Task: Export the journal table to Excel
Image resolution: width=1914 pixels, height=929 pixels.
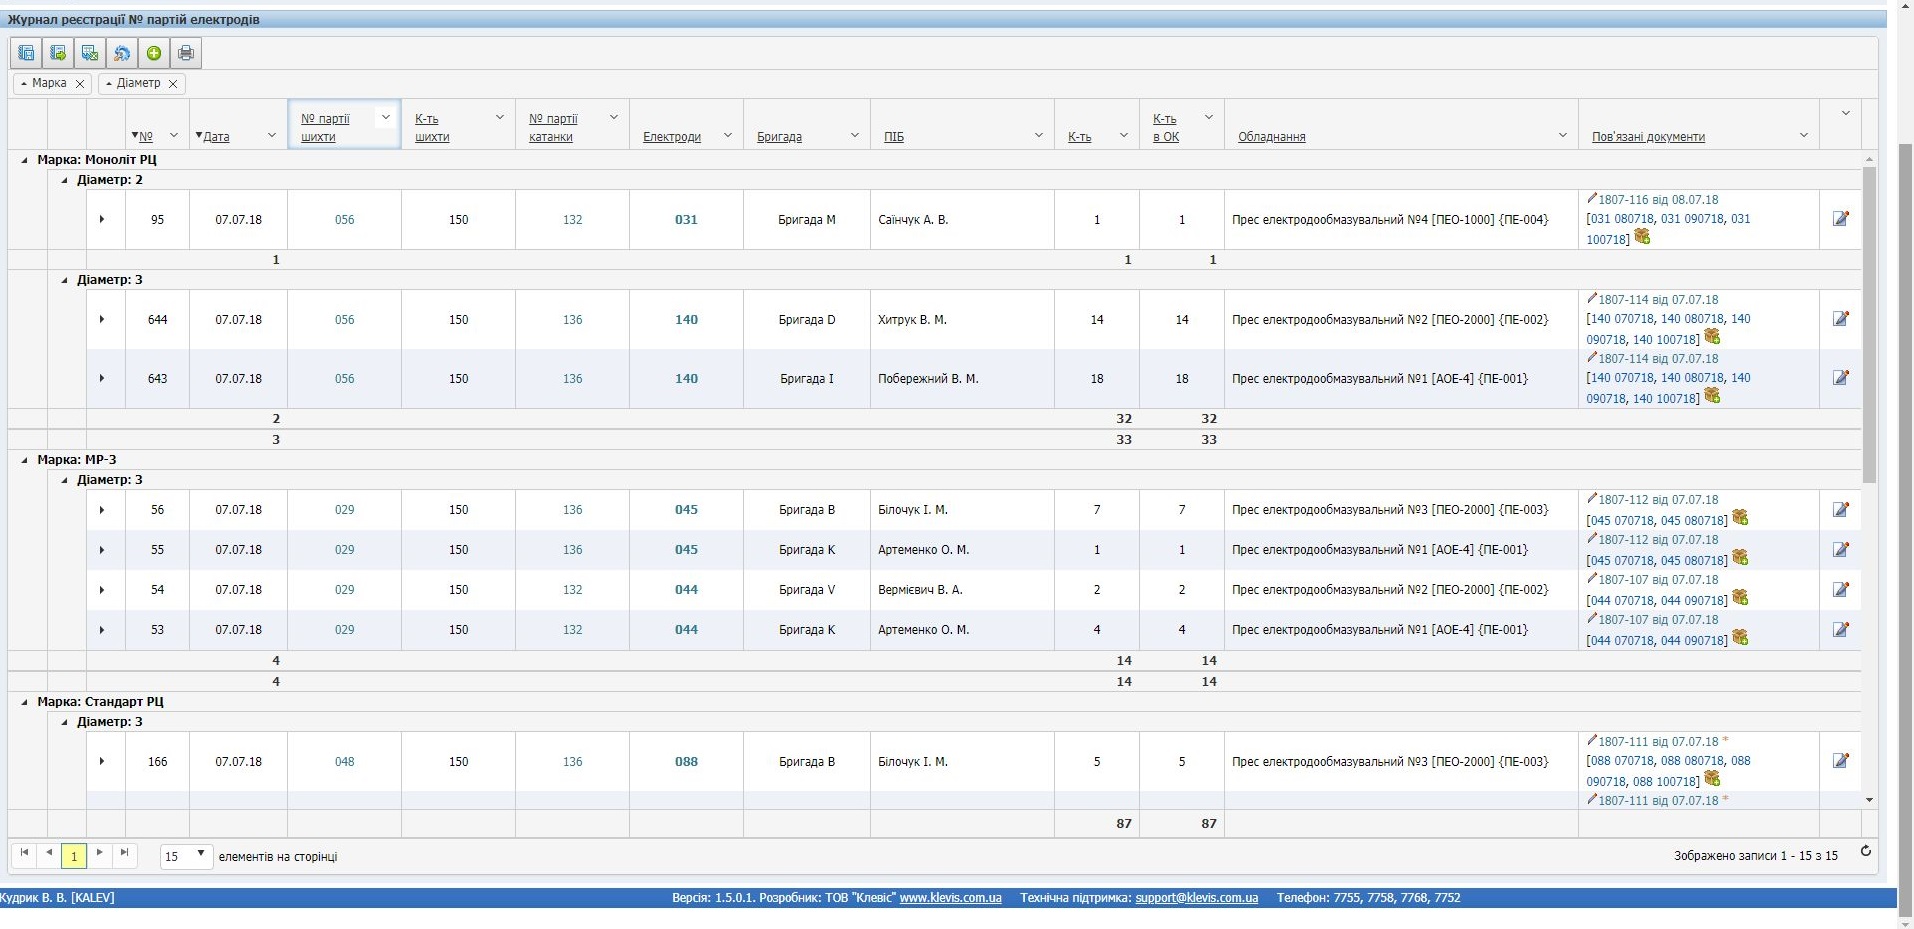Action: pos(90,53)
